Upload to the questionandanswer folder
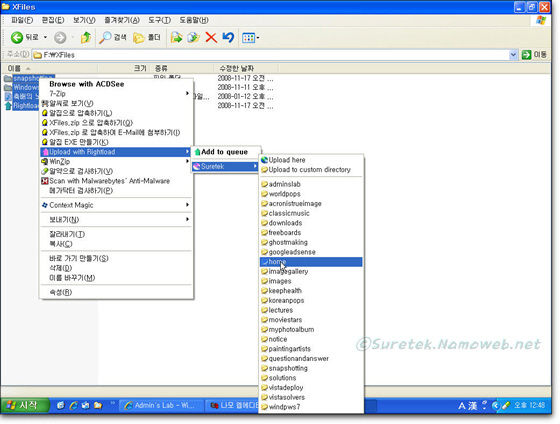560x424 pixels. 311,358
